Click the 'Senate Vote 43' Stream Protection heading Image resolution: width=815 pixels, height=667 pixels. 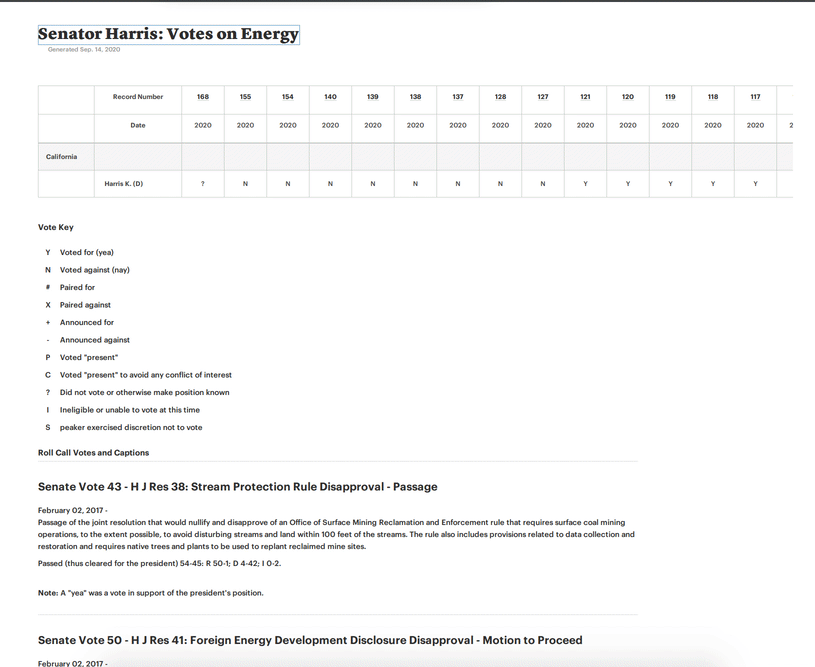click(x=238, y=487)
